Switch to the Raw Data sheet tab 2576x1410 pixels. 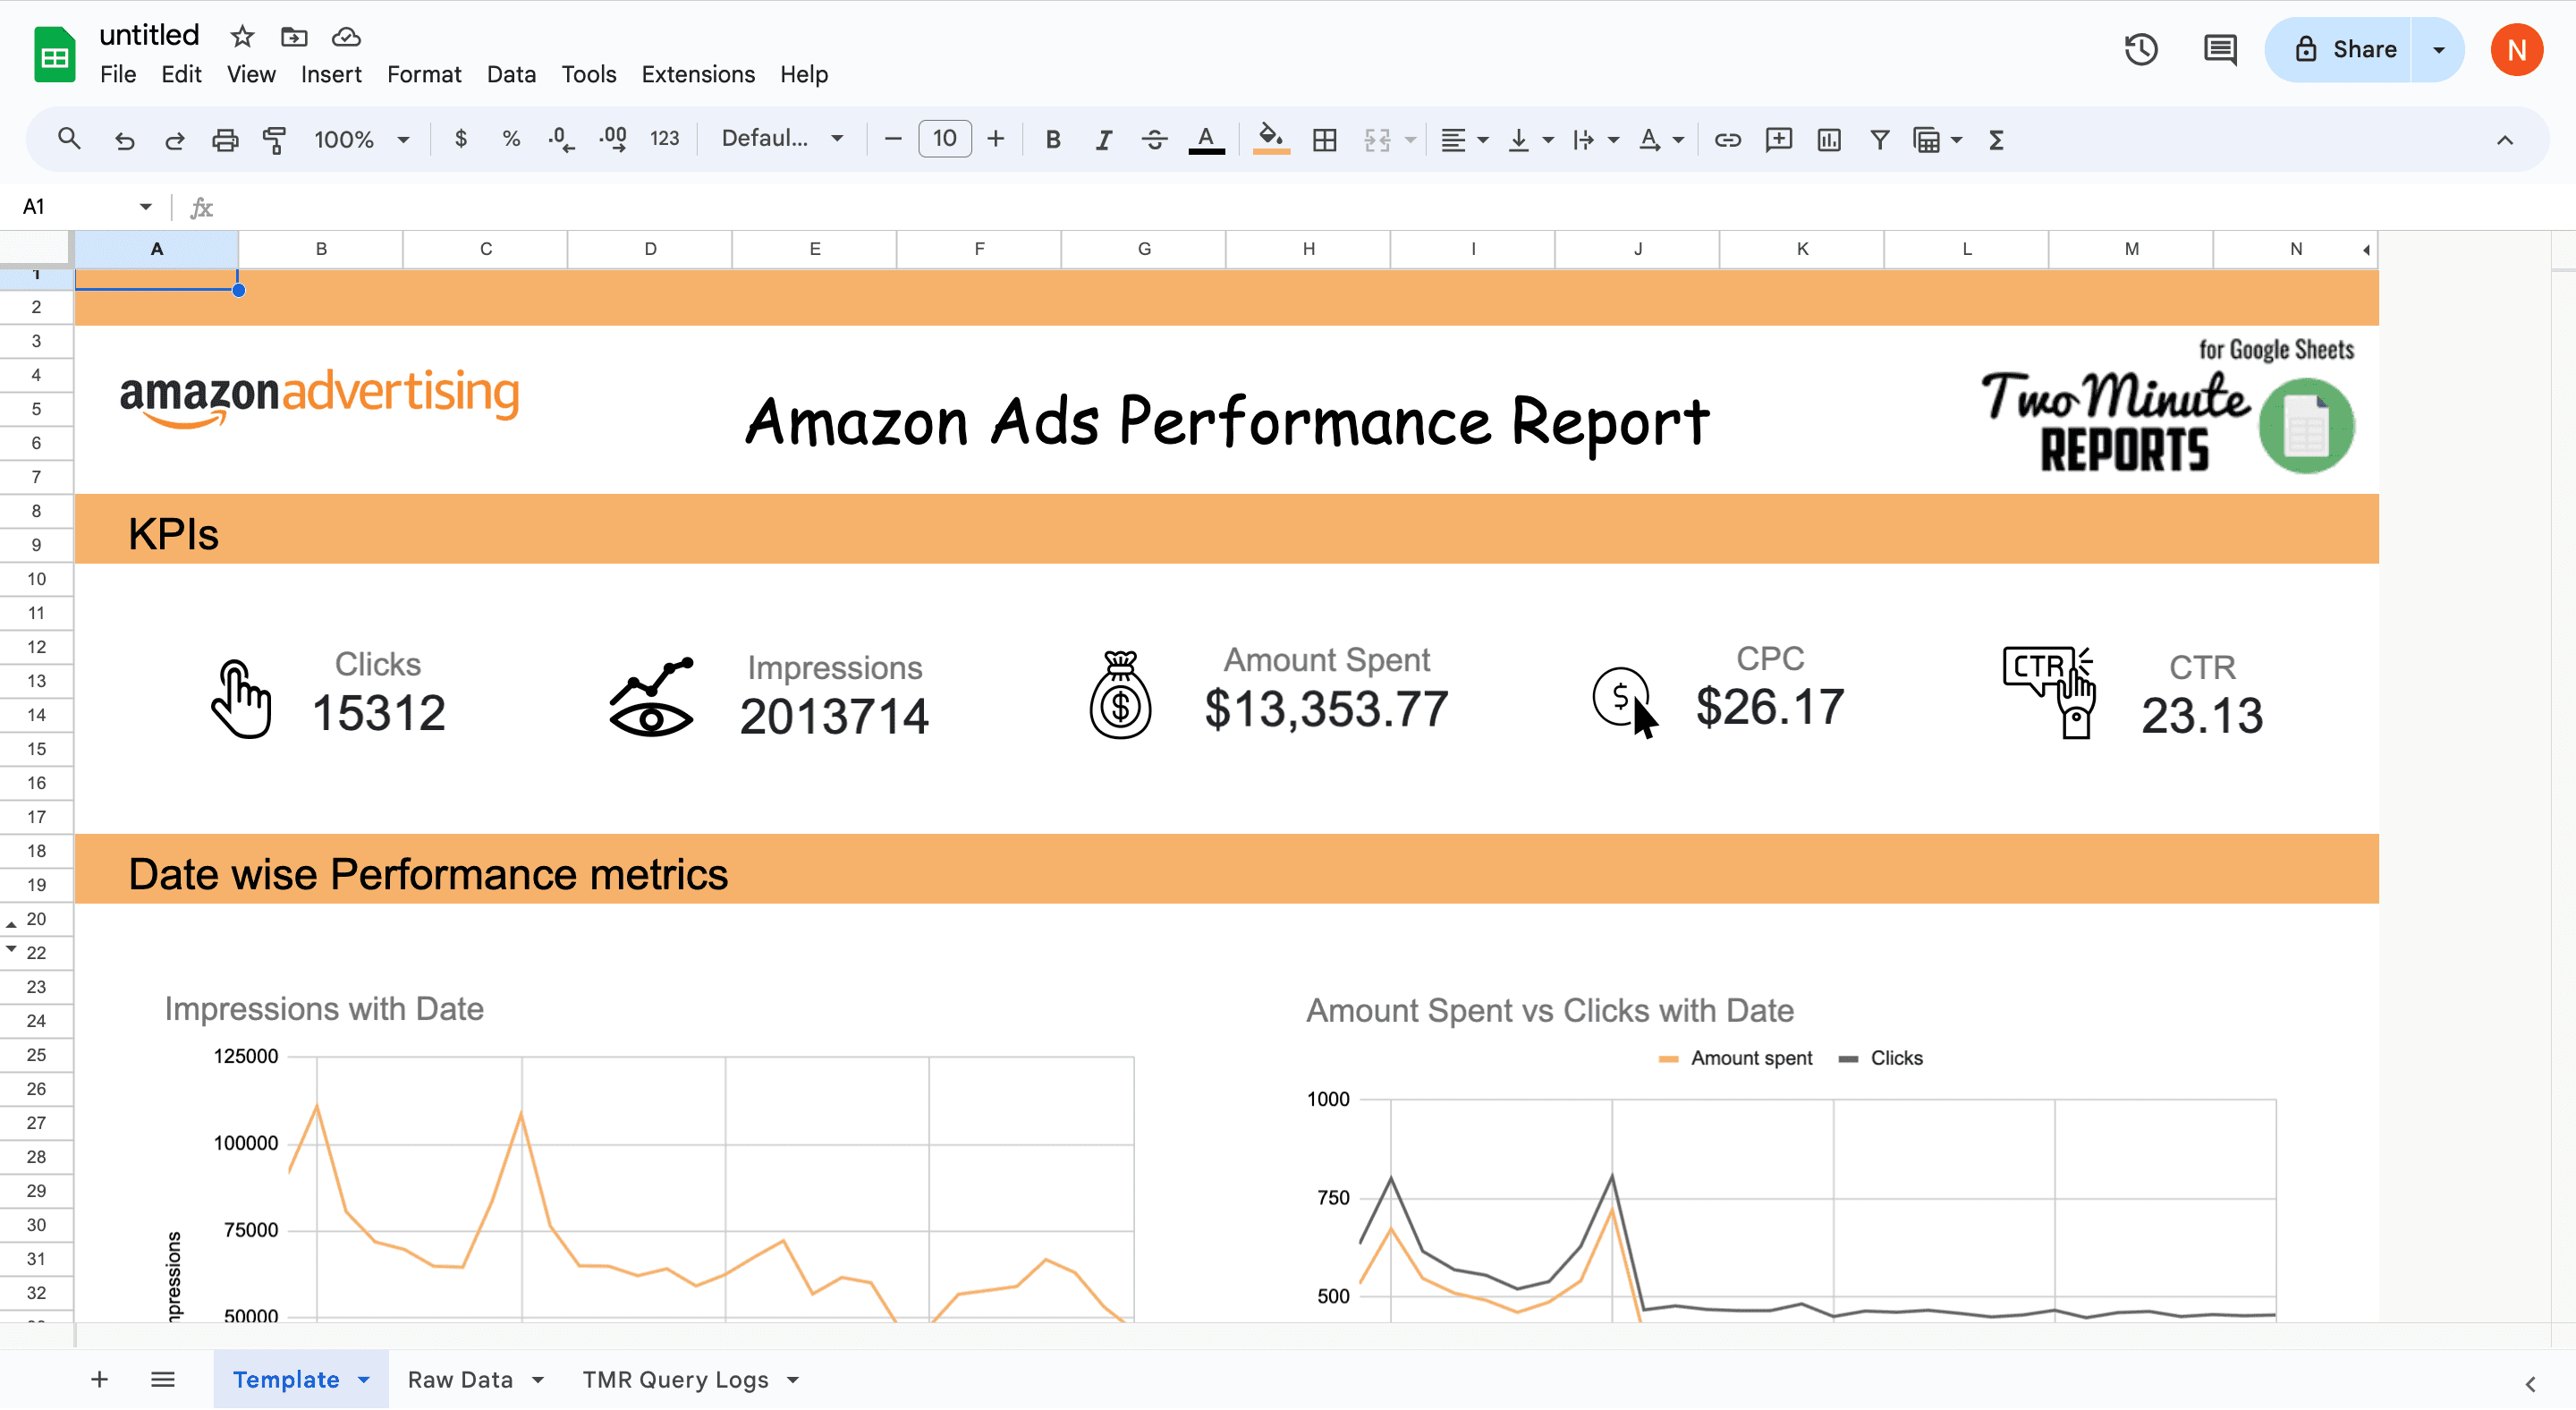[460, 1379]
